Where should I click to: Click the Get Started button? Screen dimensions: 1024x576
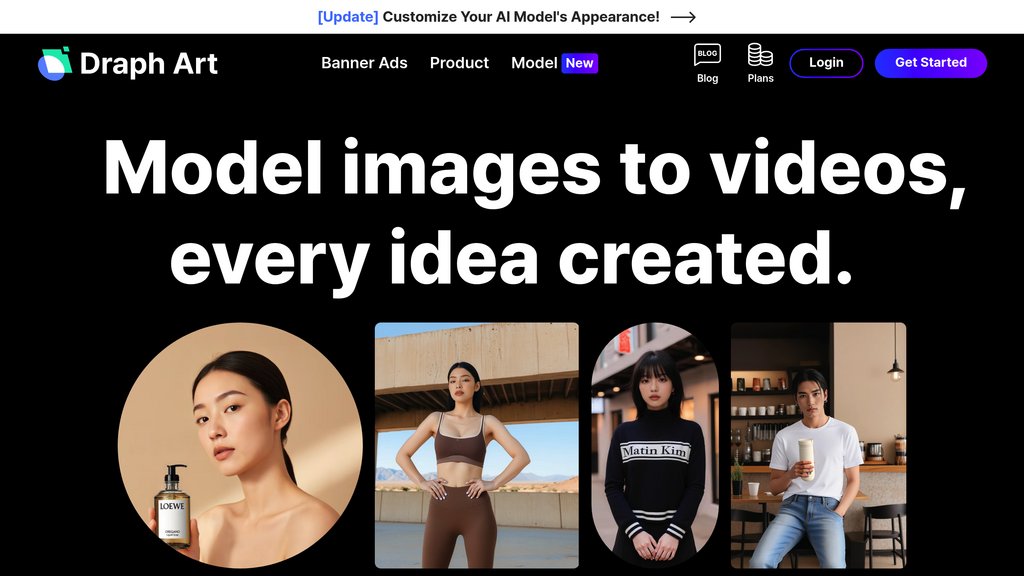(x=931, y=63)
